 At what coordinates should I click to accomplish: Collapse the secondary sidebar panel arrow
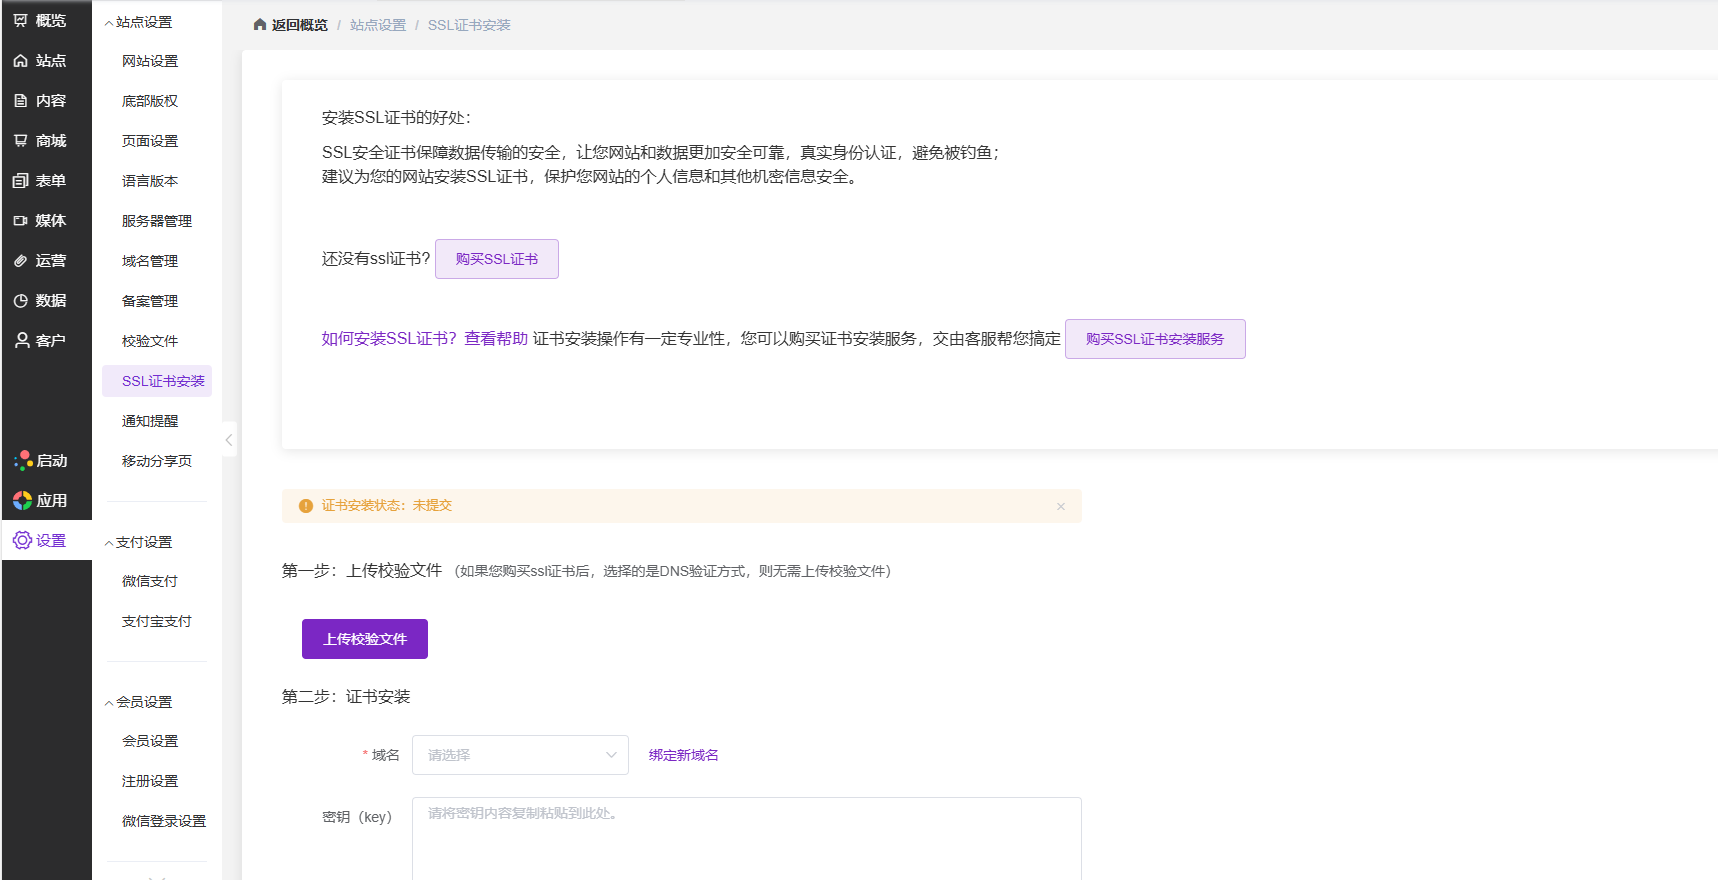(229, 439)
